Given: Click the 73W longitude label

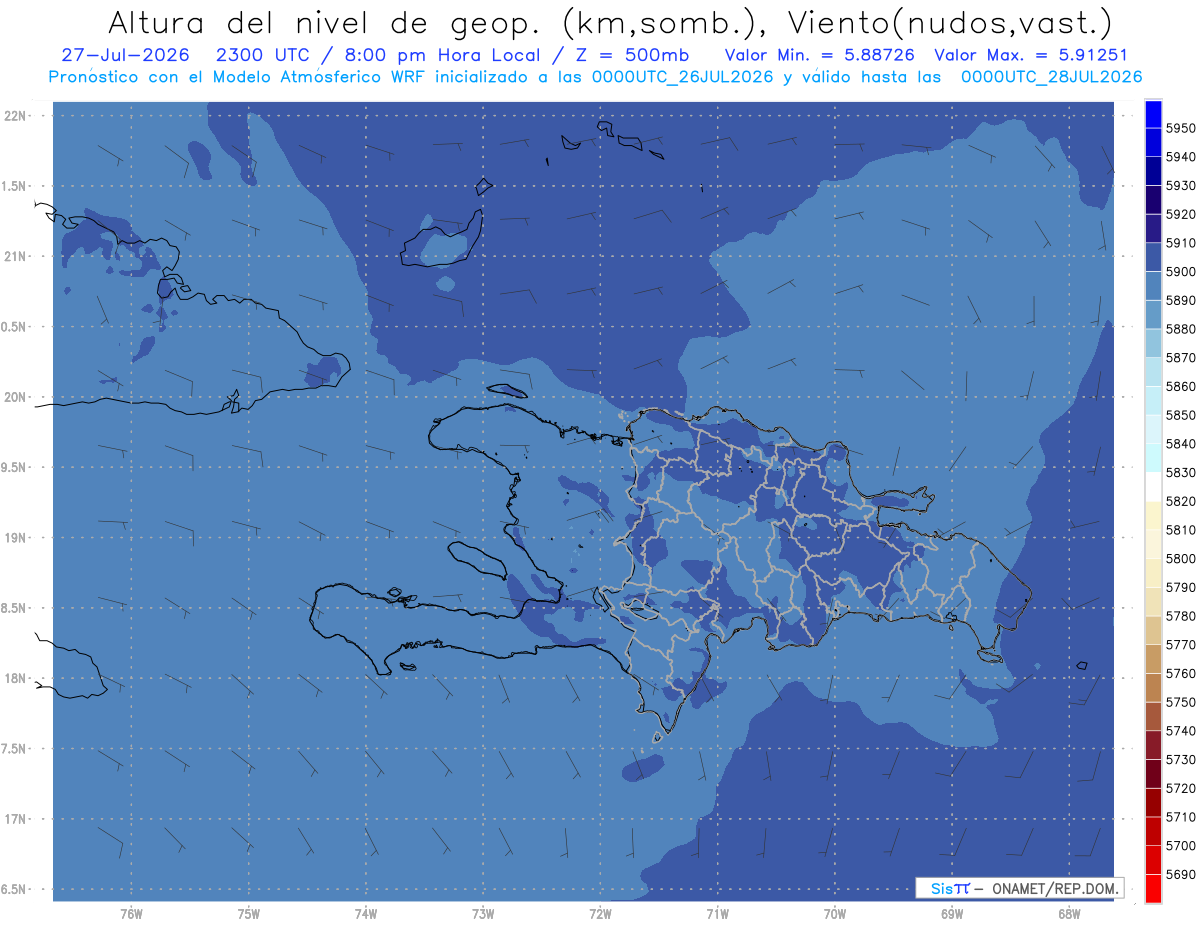Looking at the screenshot, I should point(483,913).
